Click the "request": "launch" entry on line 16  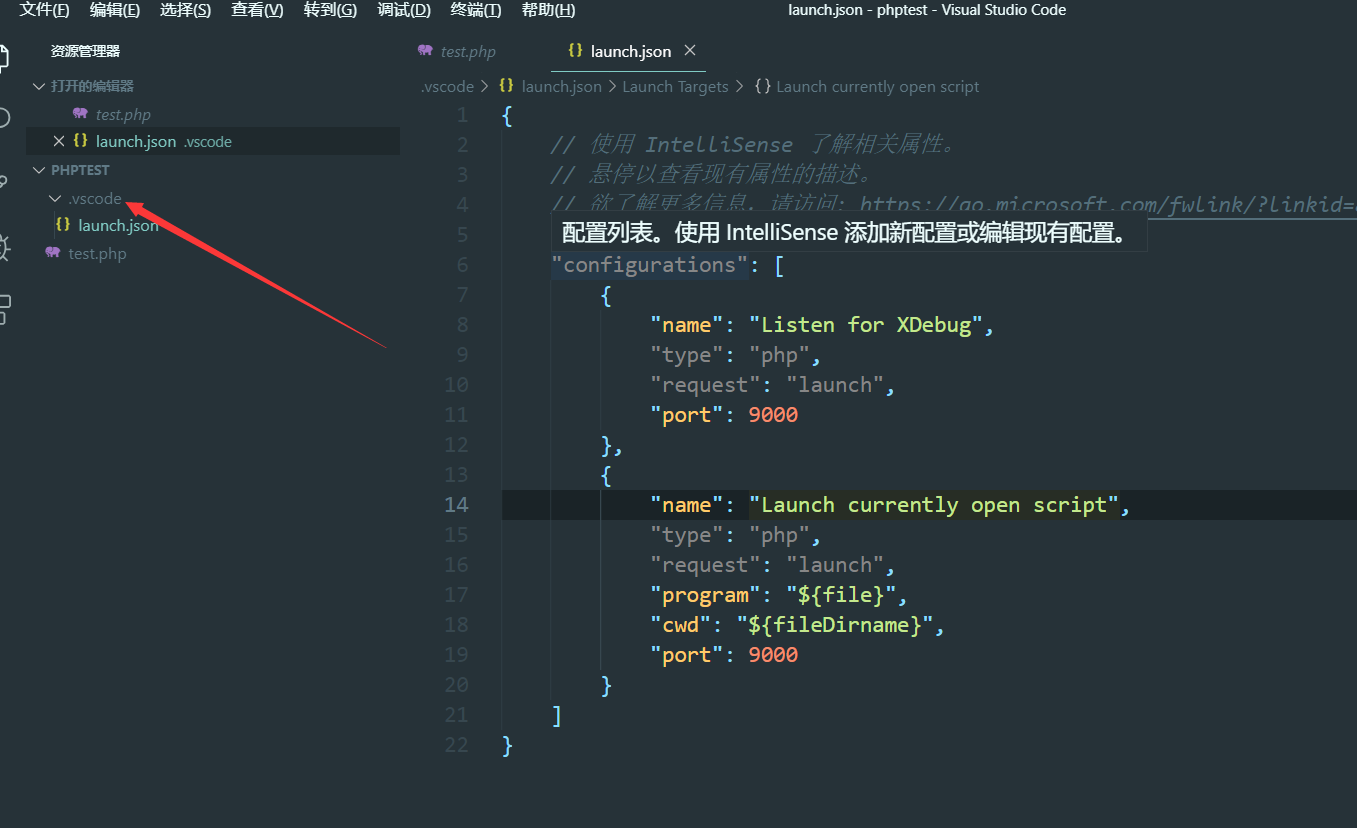773,564
